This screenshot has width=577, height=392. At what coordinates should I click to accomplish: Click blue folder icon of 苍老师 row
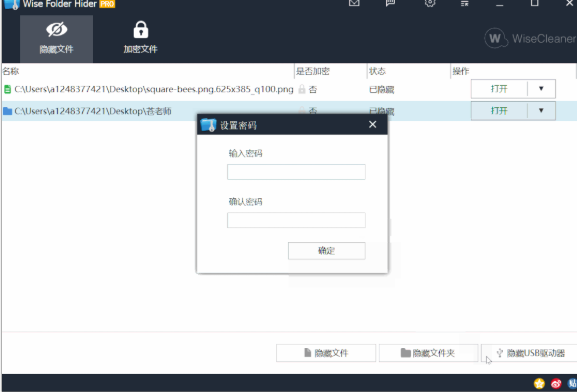click(x=7, y=111)
